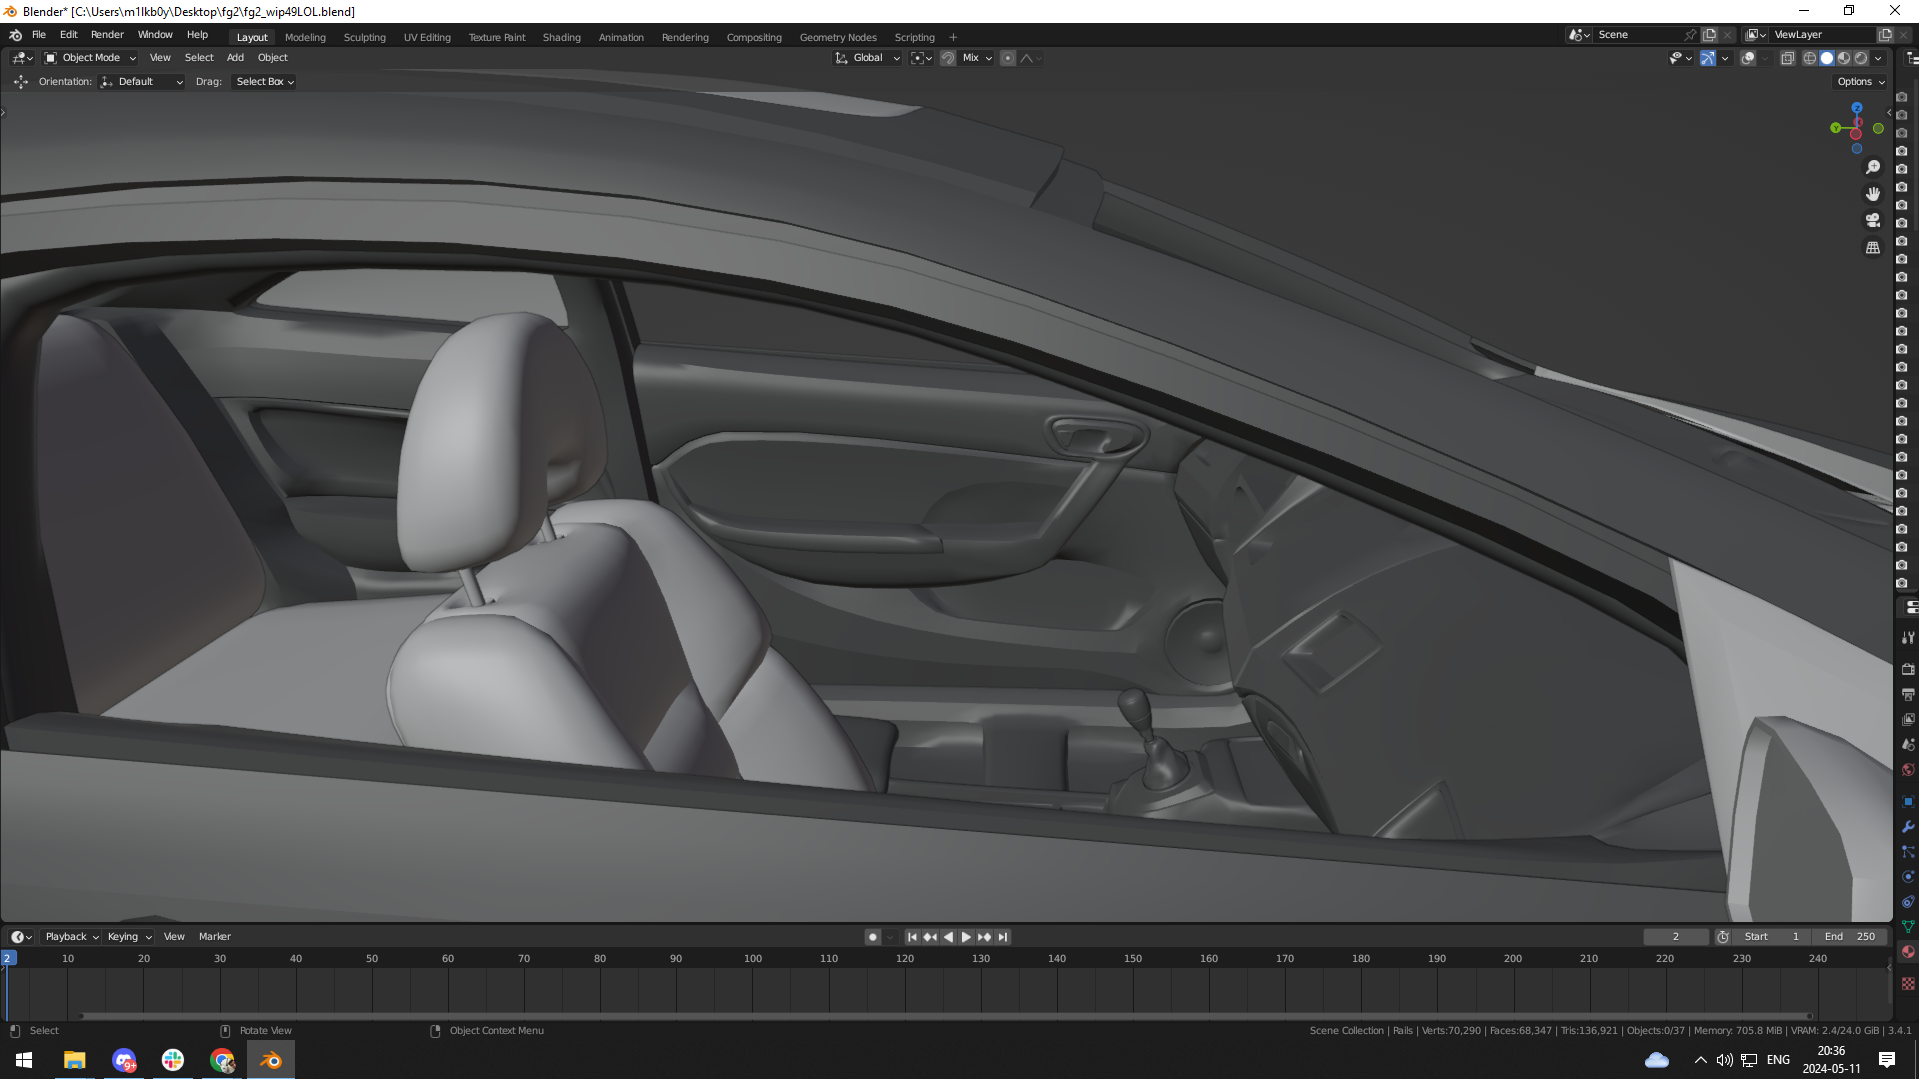Open the Default orientation dropdown
Screen dimensions: 1919x1079
point(142,82)
